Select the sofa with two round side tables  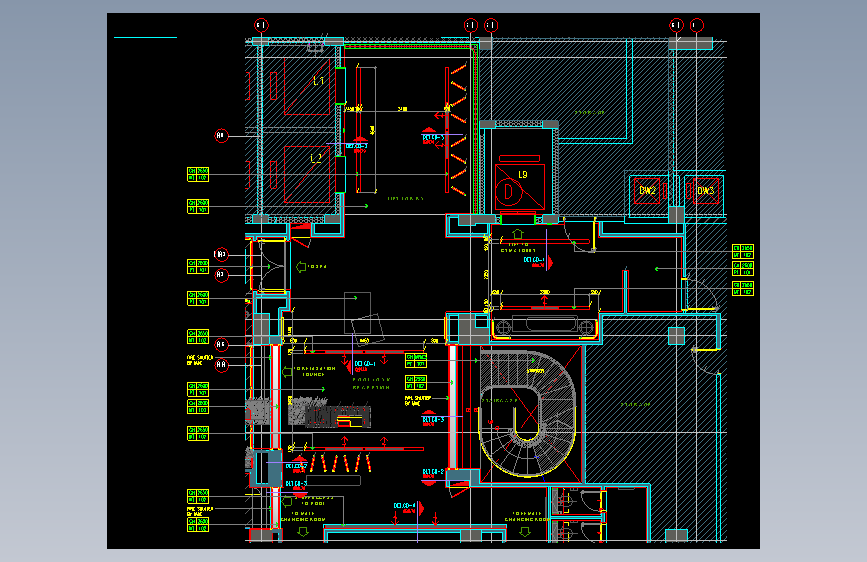tap(545, 326)
